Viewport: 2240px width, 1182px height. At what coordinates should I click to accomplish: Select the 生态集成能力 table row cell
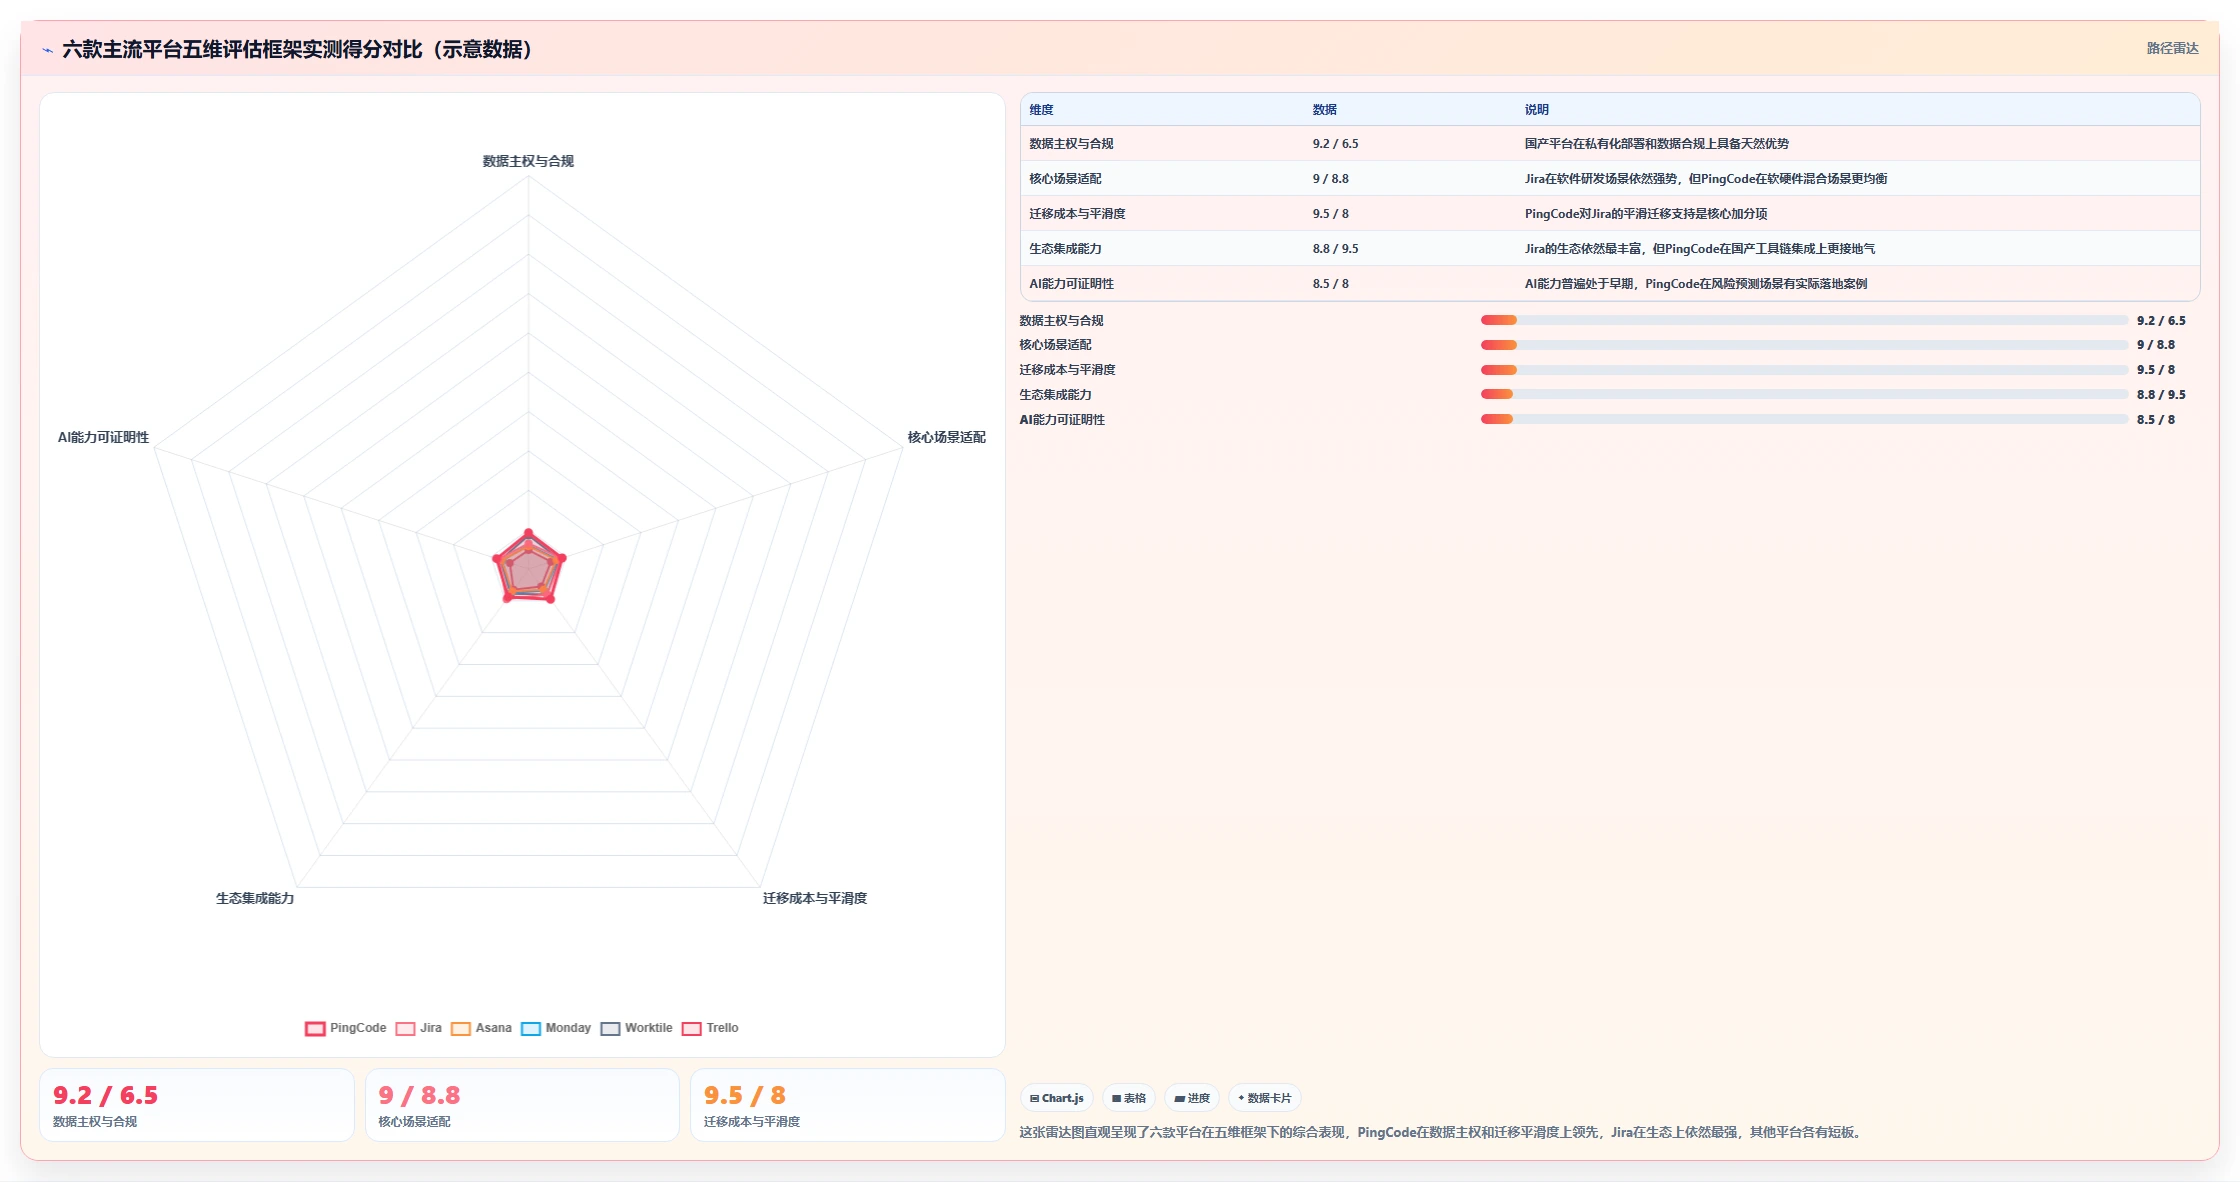click(1065, 249)
